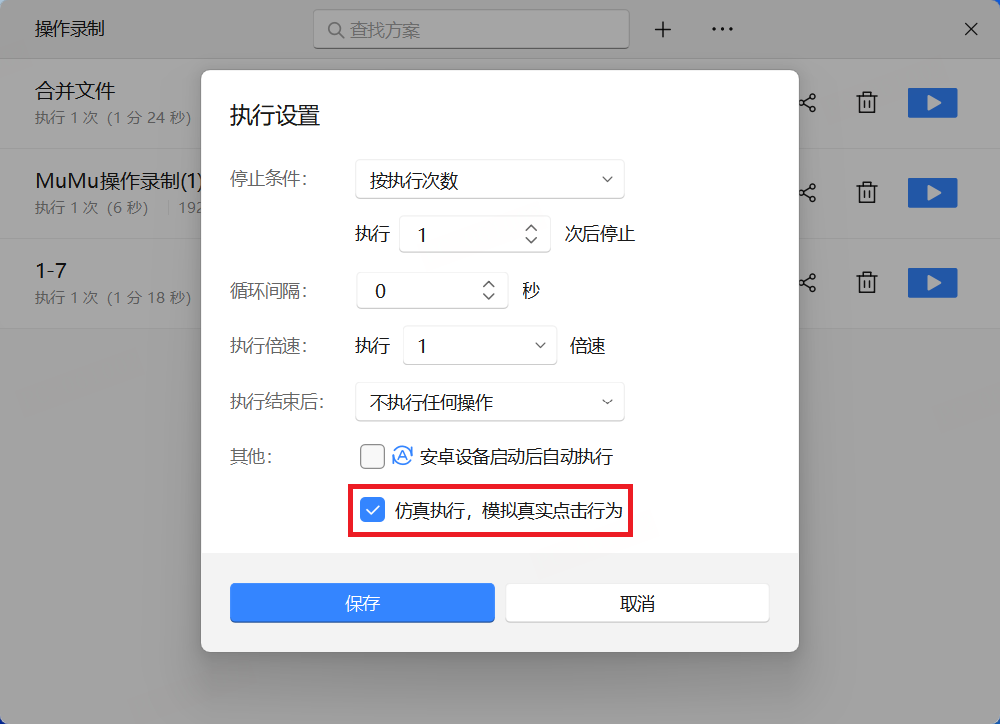Click trash icon for 1-7 recording

867,283
